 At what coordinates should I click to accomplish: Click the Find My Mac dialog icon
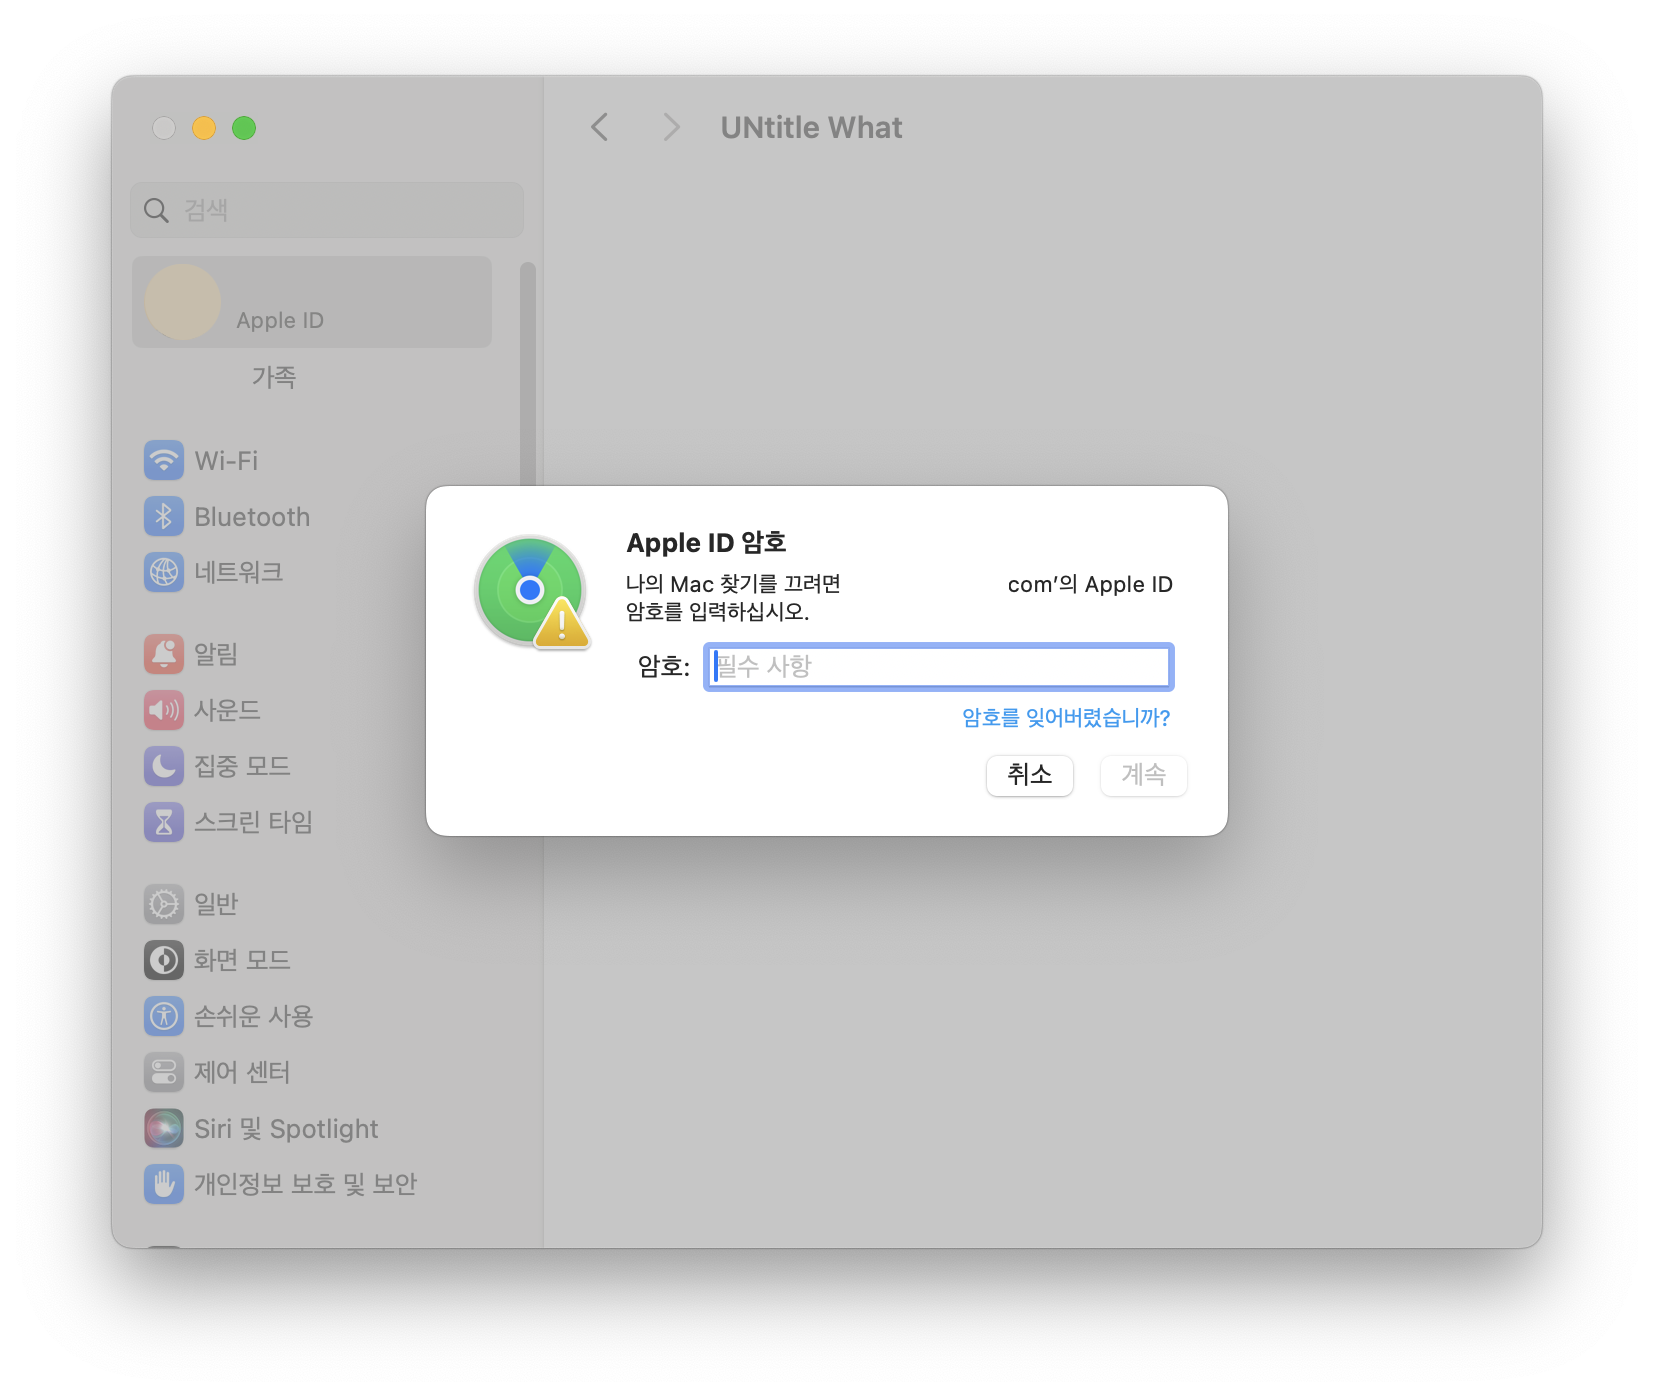click(x=532, y=592)
